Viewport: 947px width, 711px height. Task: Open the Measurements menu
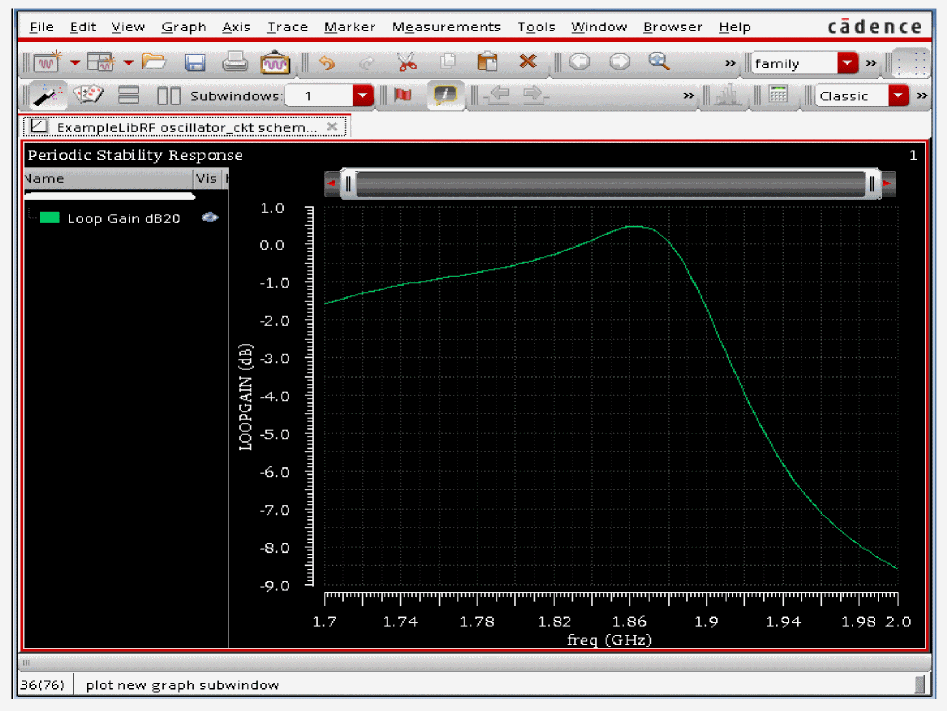(x=446, y=27)
